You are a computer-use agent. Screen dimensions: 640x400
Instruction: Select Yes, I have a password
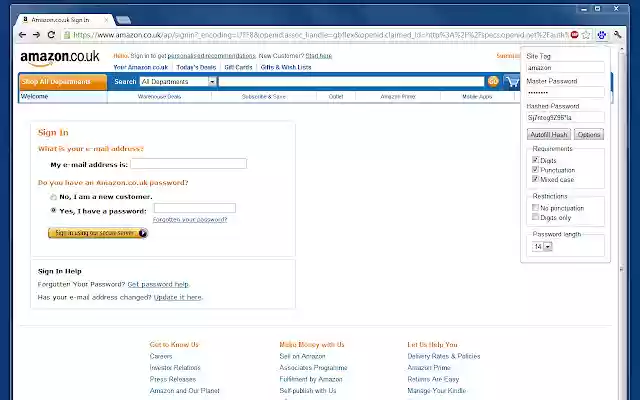pos(53,211)
